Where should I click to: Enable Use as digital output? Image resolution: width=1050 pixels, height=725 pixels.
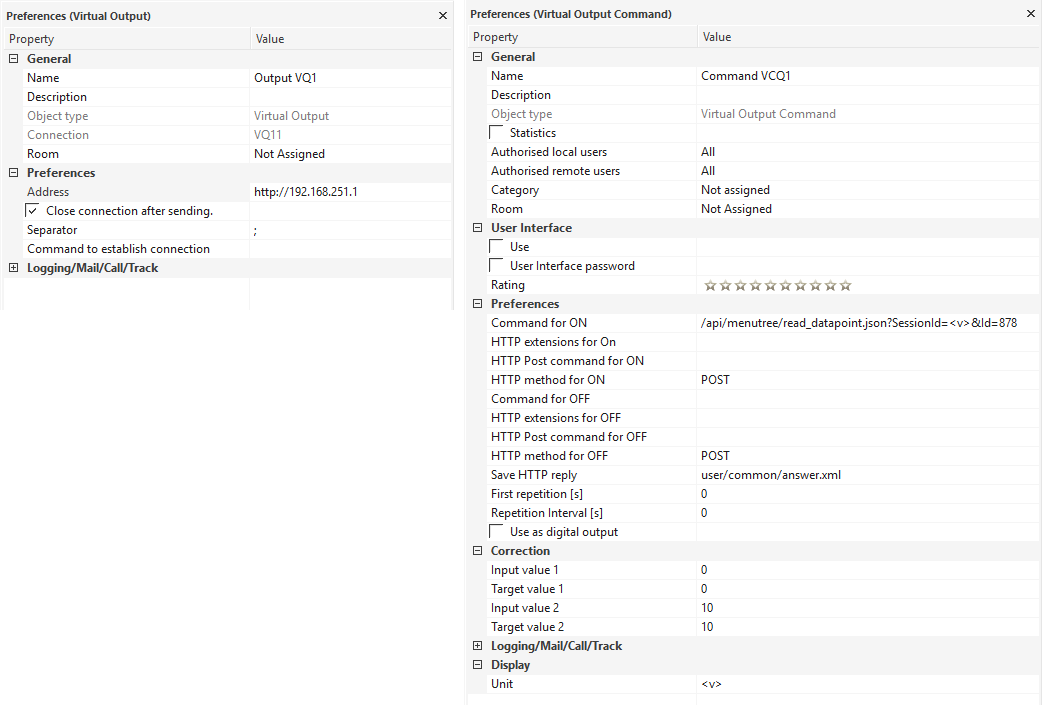[497, 532]
